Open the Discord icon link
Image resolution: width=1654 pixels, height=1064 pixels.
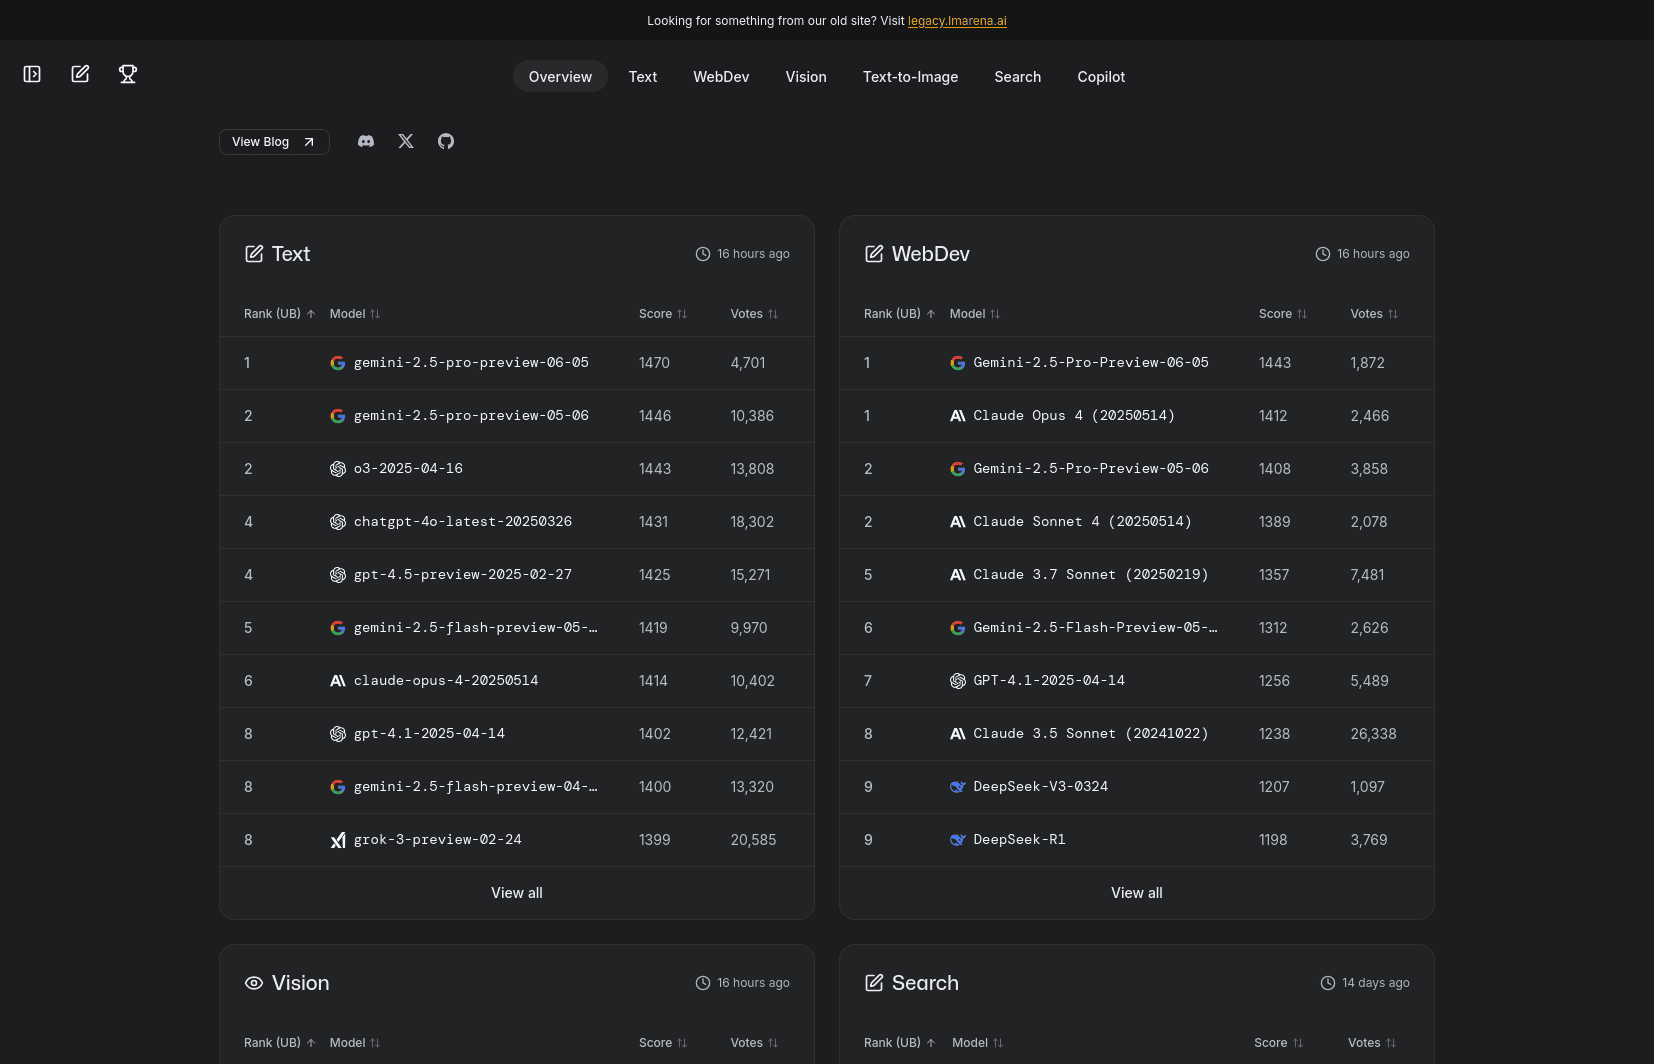coord(366,141)
